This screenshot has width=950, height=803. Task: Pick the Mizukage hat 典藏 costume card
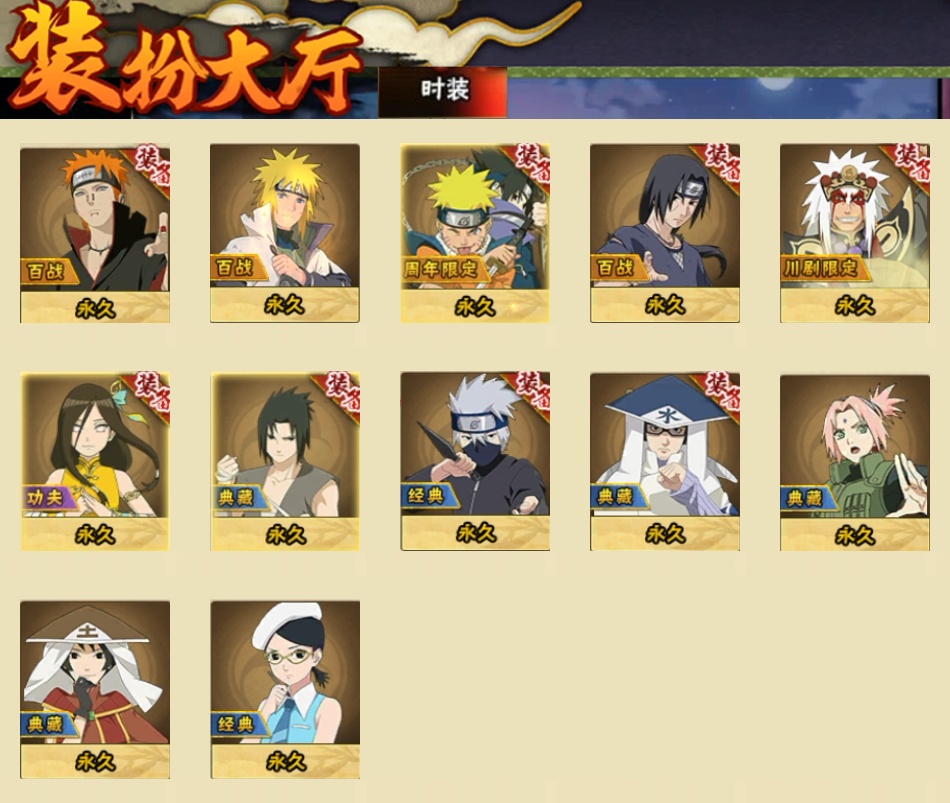click(665, 462)
